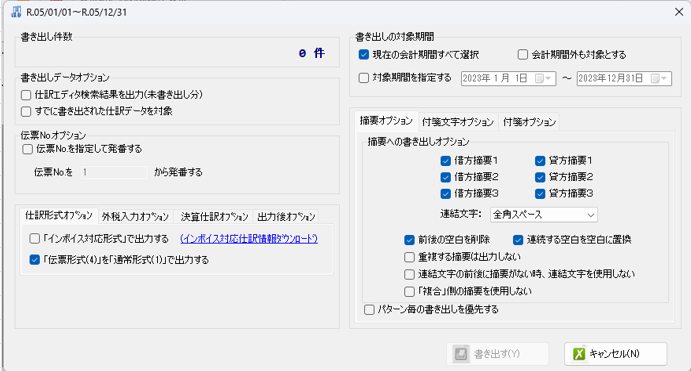Click the 2023年1月1日 start date field
The image size is (691, 371).
point(509,78)
